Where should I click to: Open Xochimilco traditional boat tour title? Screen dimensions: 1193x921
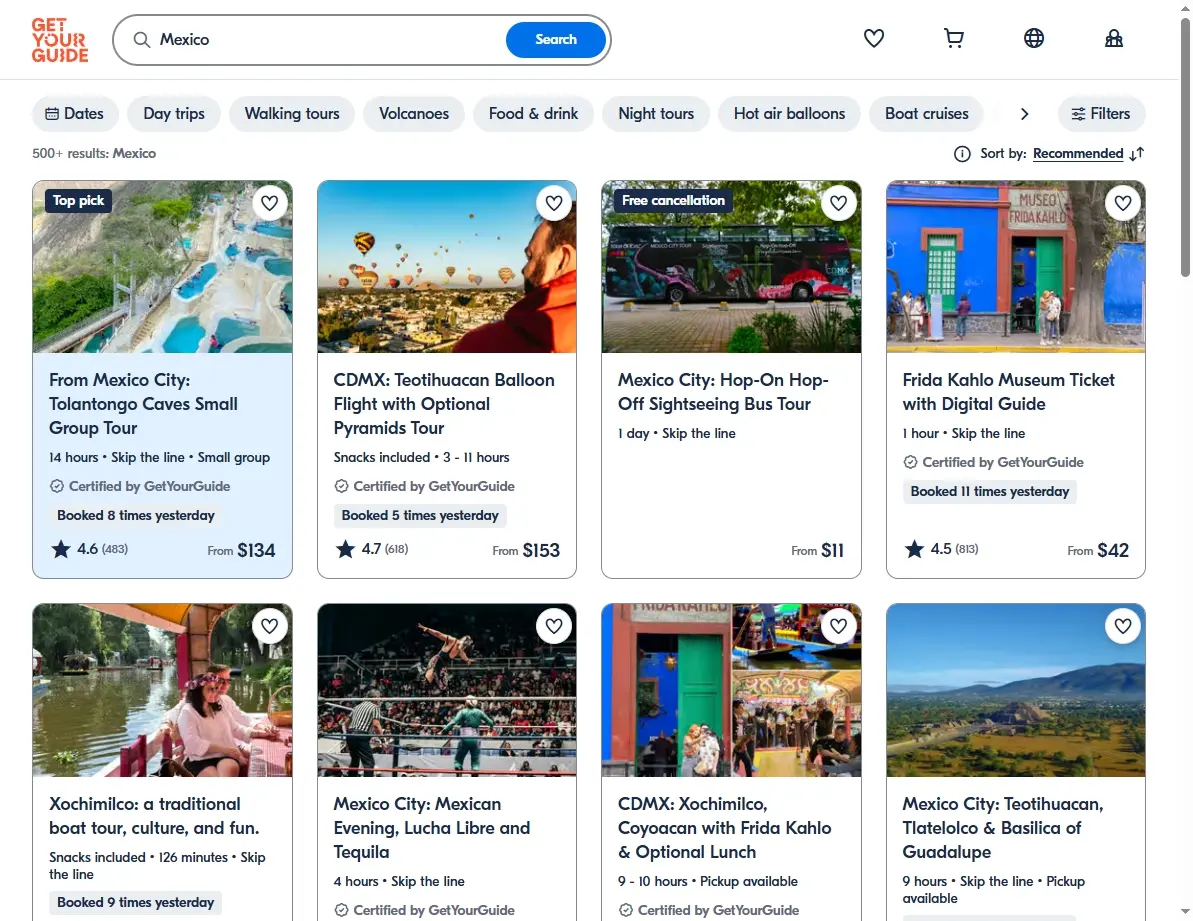pyautogui.click(x=154, y=816)
